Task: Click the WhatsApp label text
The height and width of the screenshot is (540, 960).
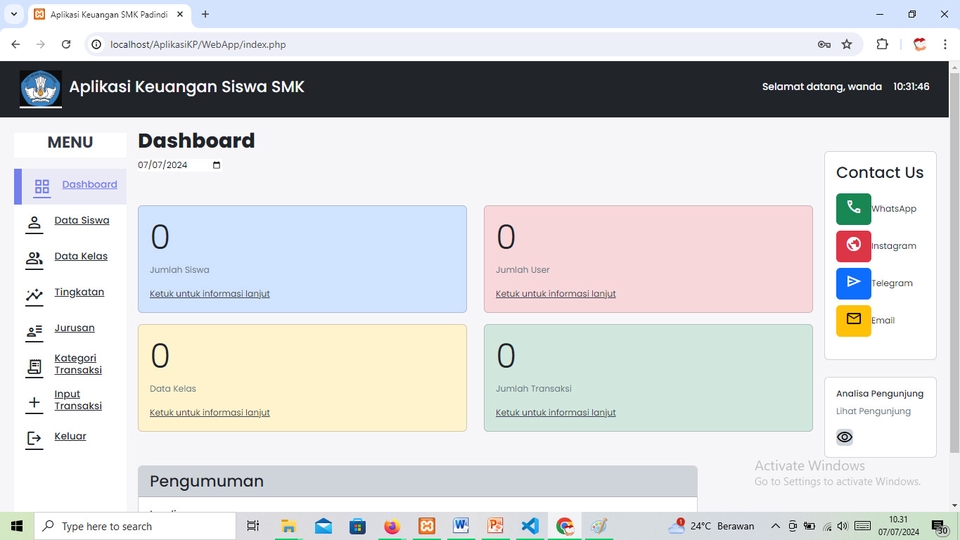Action: [894, 209]
